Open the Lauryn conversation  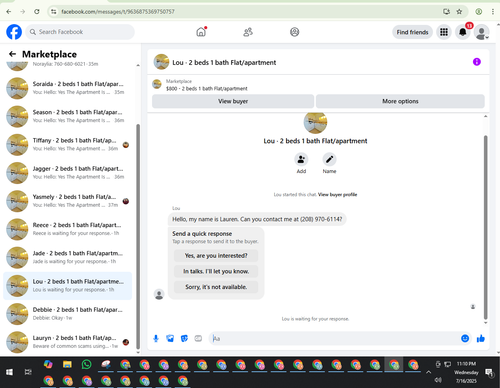[68, 342]
